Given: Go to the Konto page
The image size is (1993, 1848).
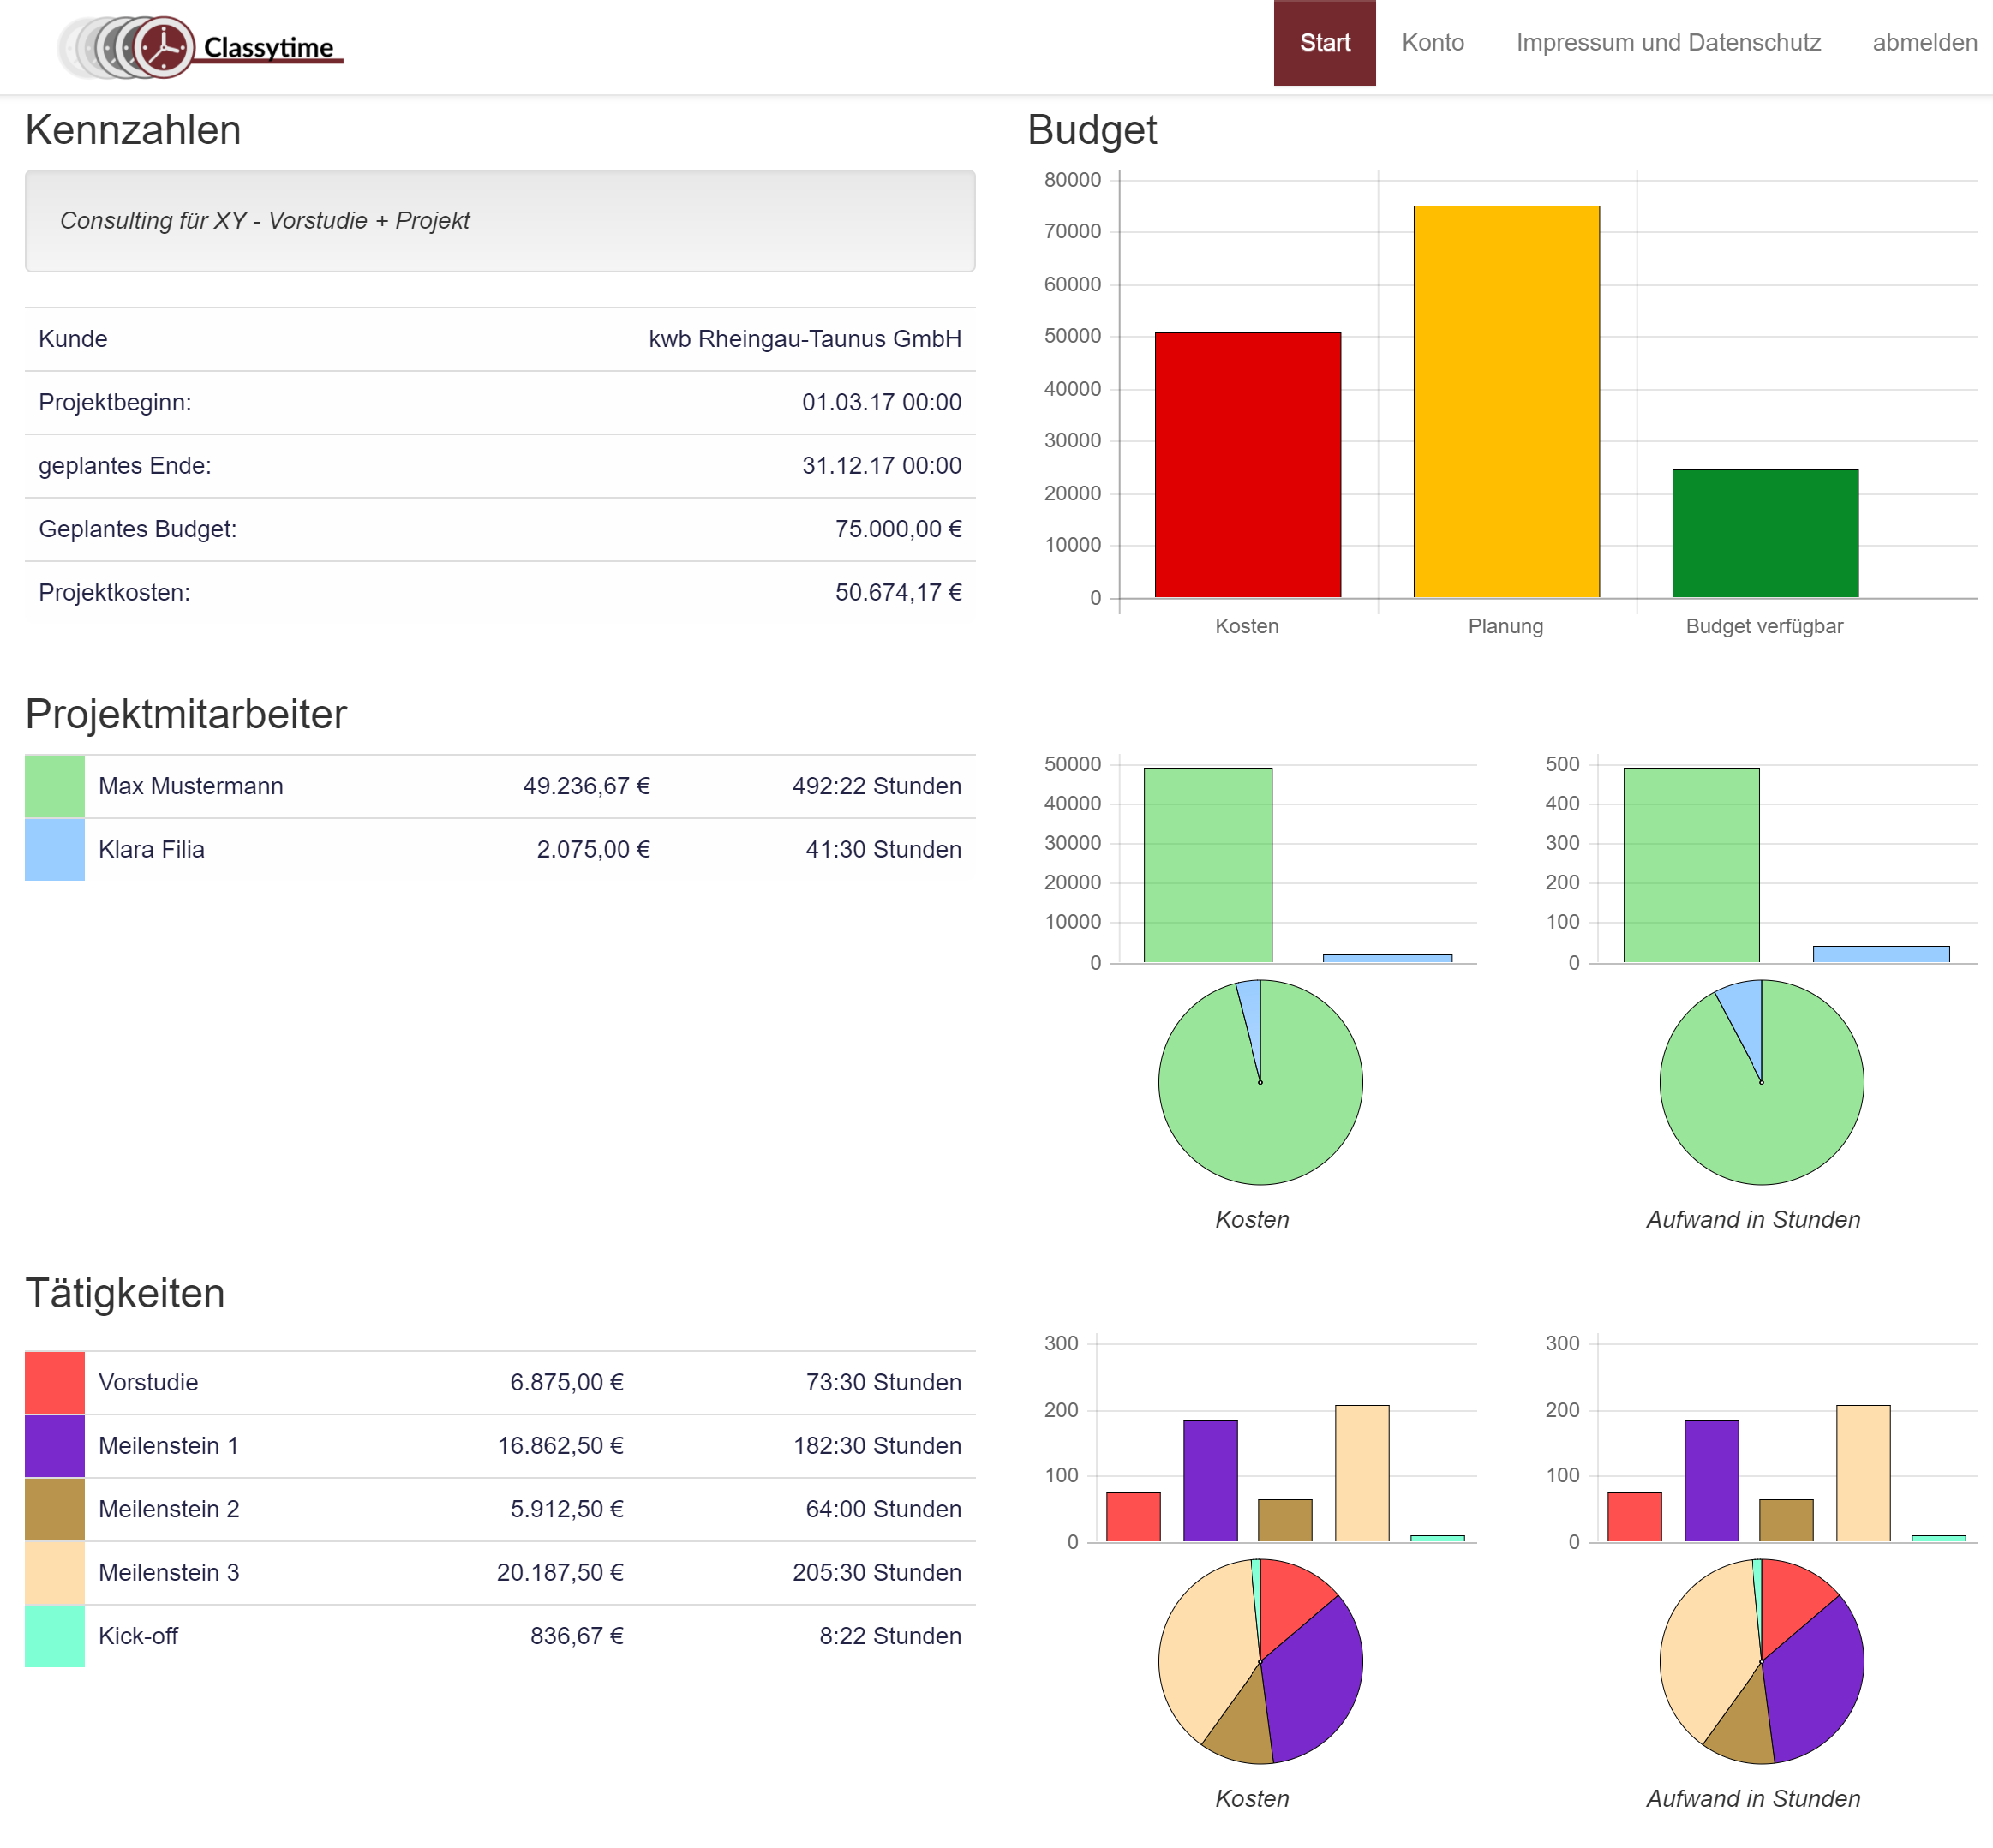Looking at the screenshot, I should (1432, 43).
